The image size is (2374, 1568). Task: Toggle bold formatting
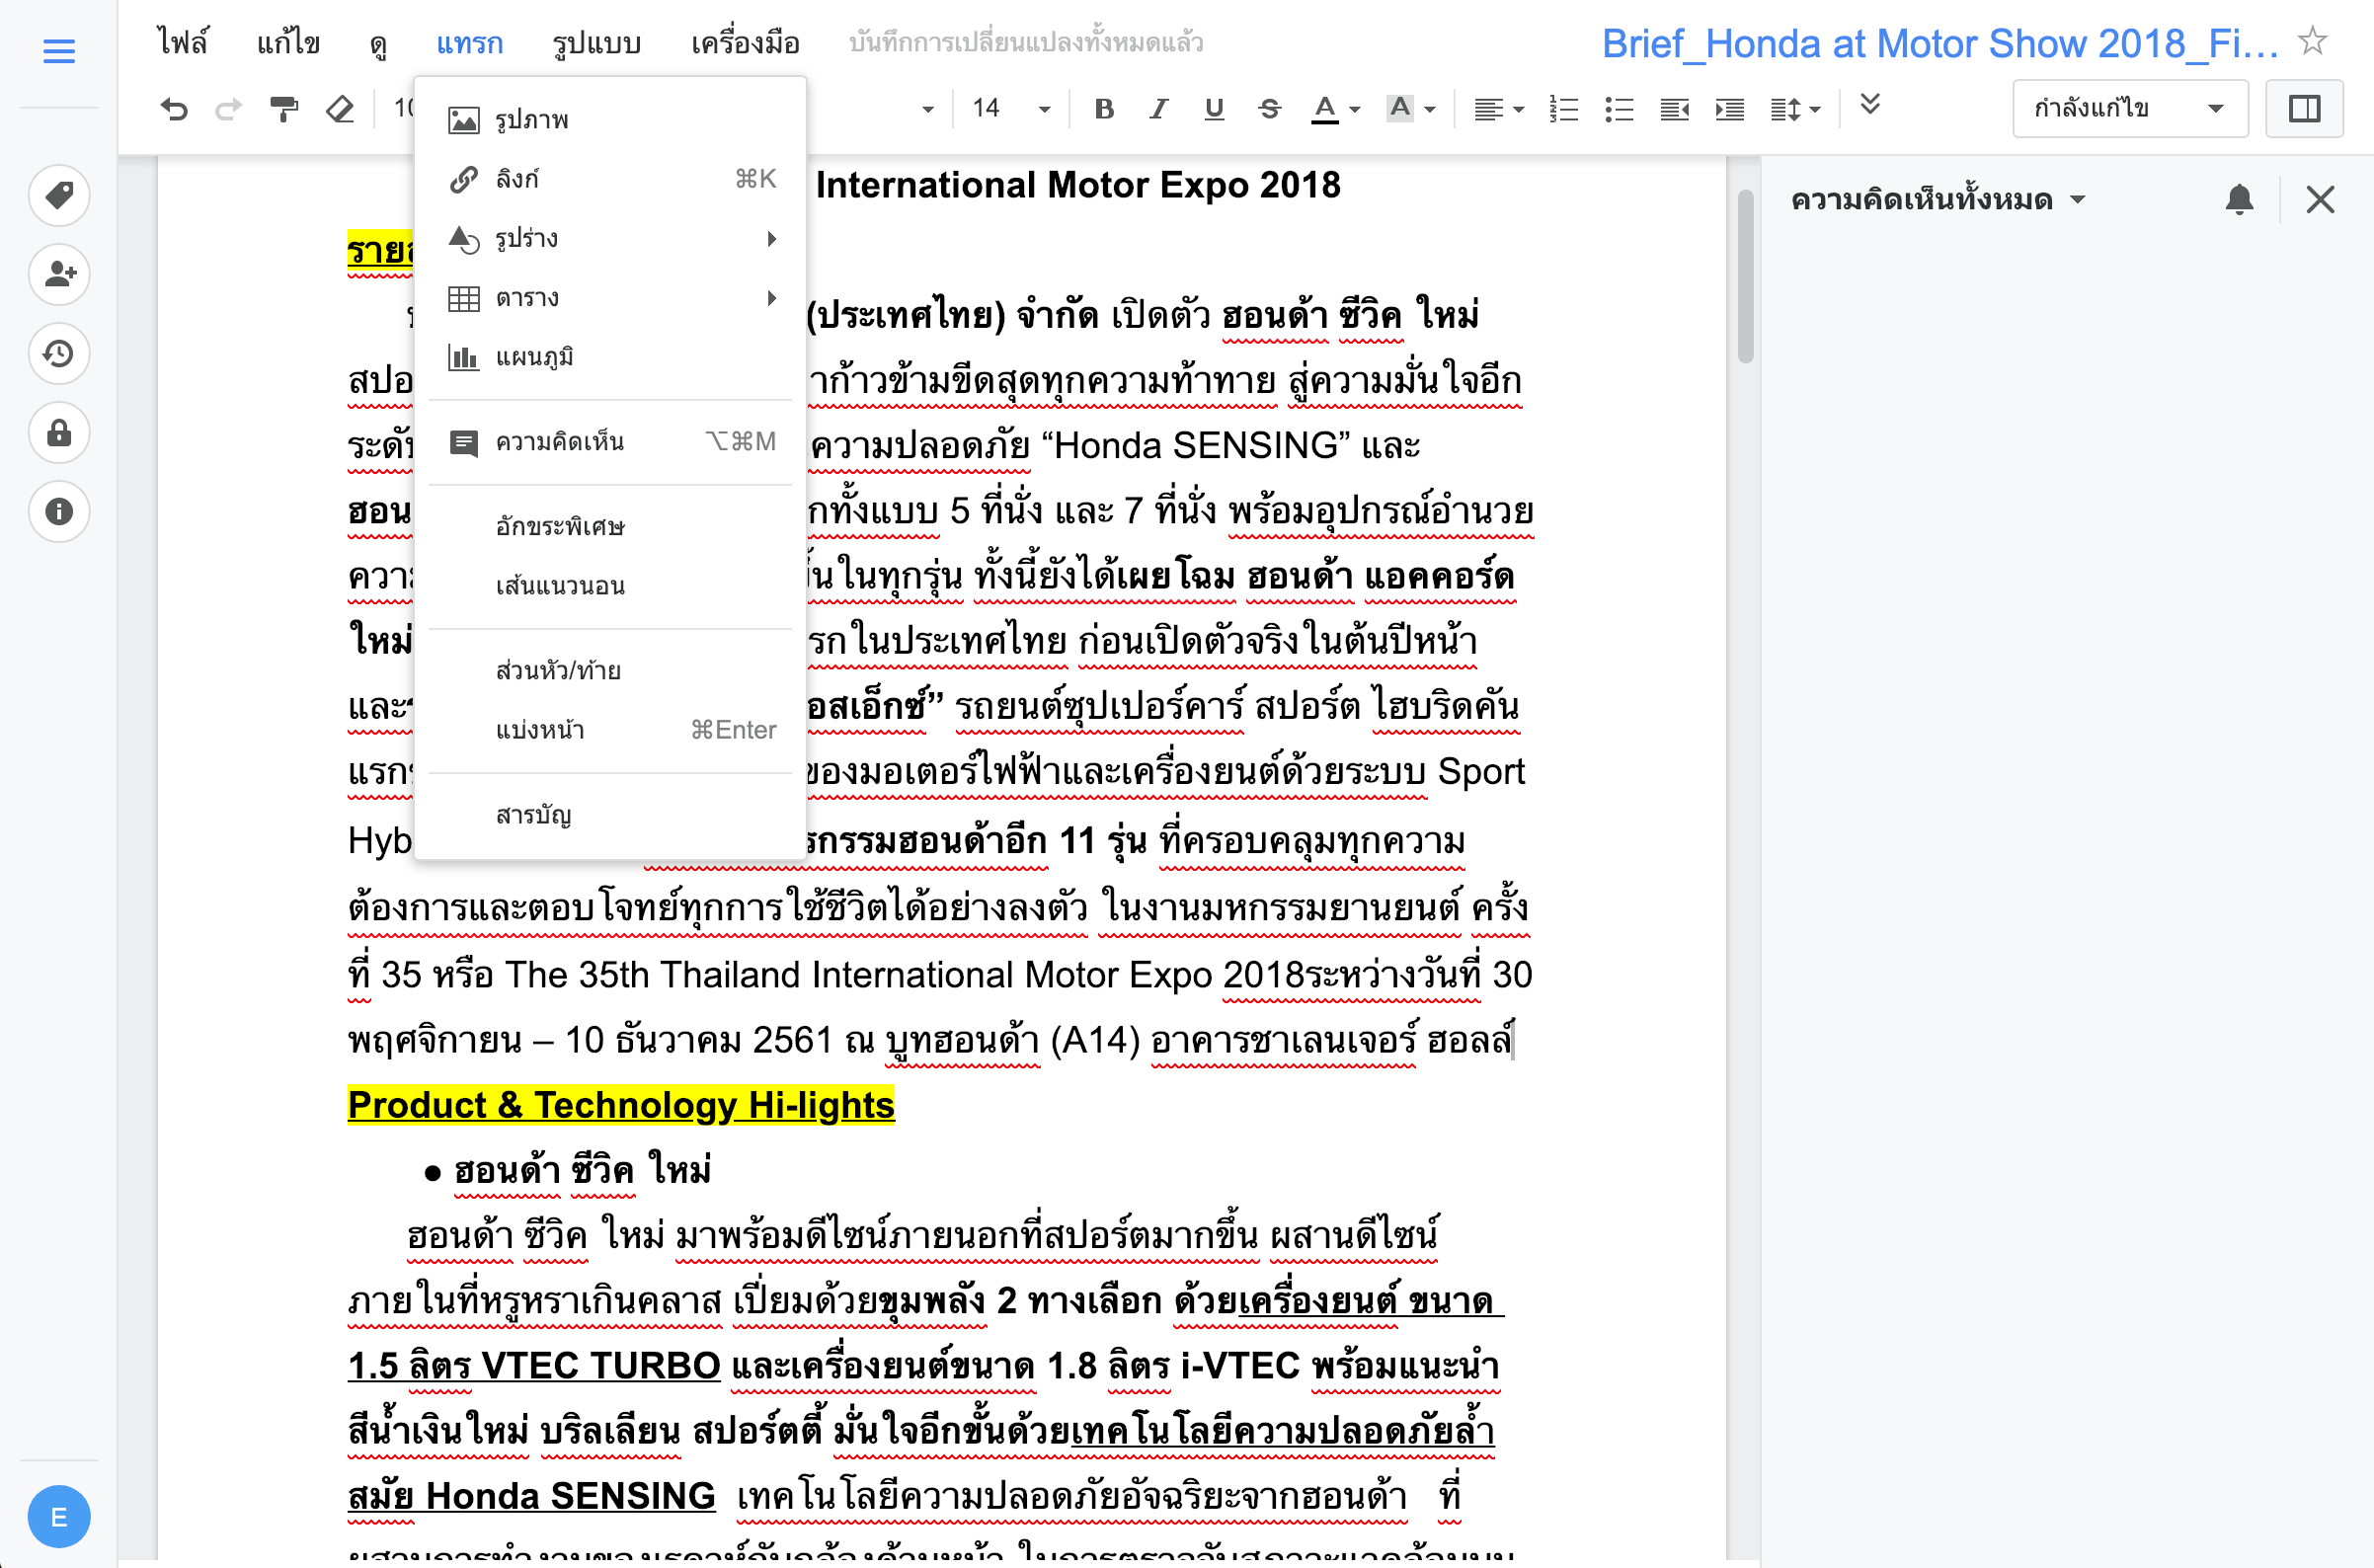pos(1104,109)
